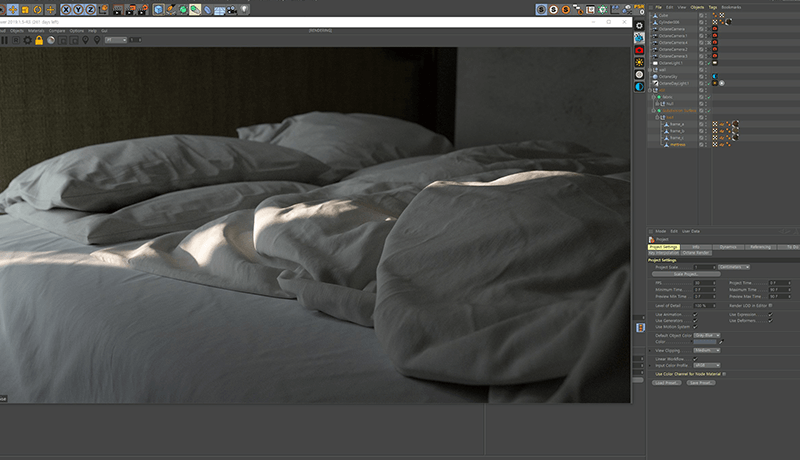Click the deformer Bend icon

(207, 9)
